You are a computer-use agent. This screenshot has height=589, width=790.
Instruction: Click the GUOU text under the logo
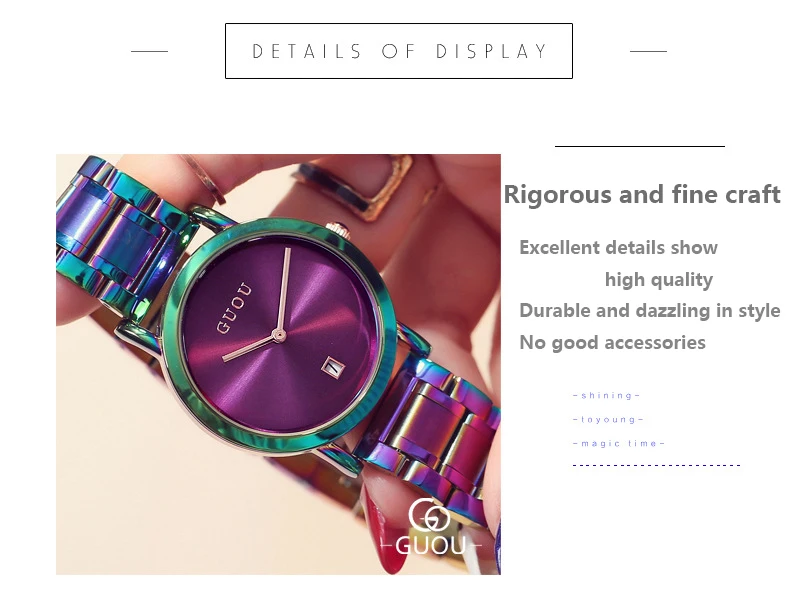(x=431, y=545)
